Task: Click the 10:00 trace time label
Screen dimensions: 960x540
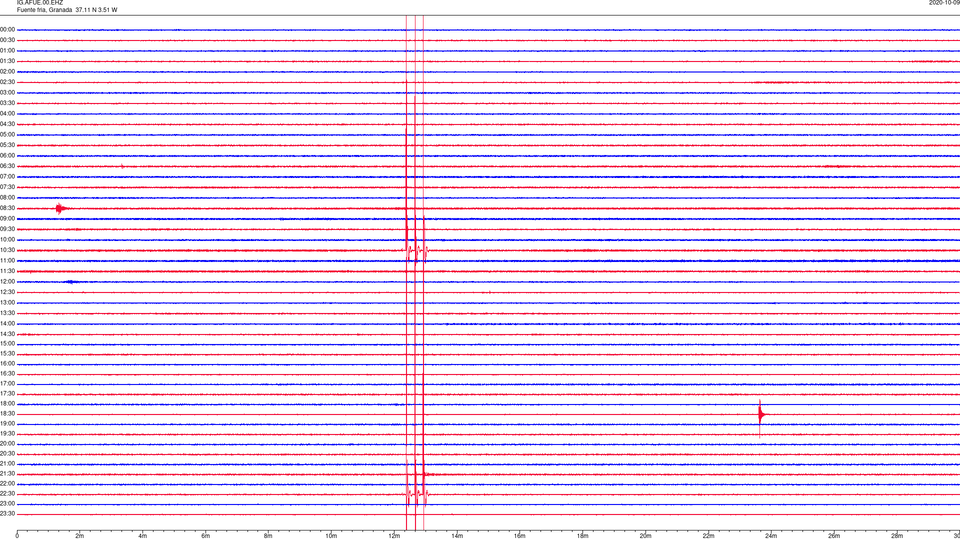Action: (x=7, y=239)
